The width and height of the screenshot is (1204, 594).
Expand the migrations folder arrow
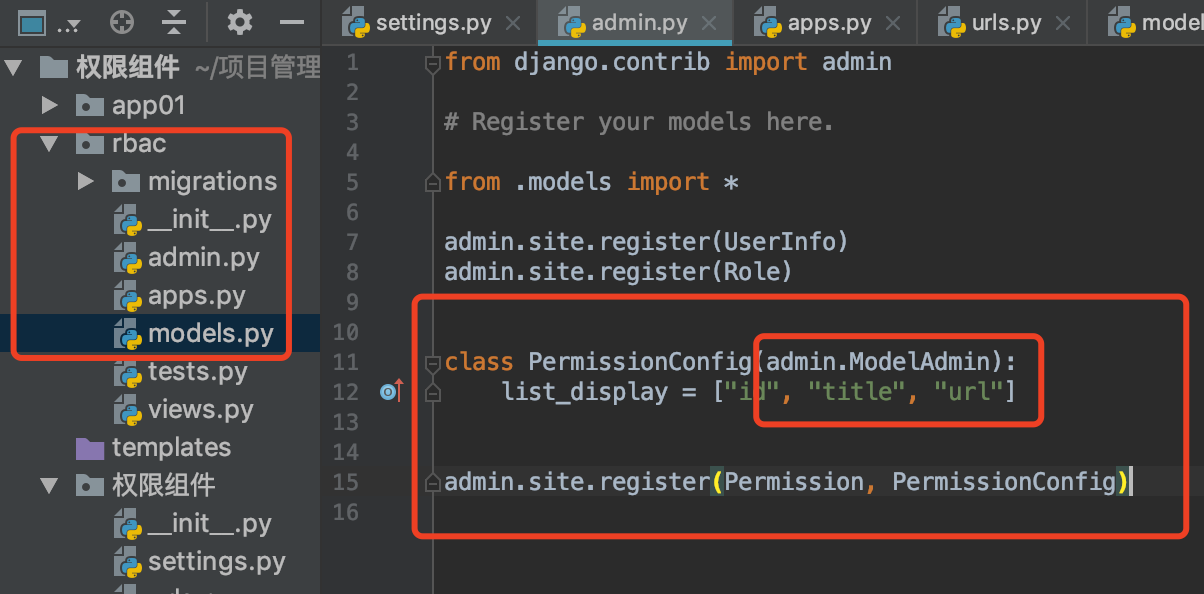pos(86,181)
